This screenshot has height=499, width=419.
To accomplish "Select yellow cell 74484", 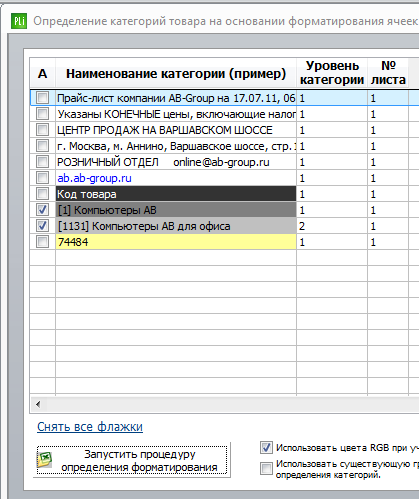I will (176, 242).
